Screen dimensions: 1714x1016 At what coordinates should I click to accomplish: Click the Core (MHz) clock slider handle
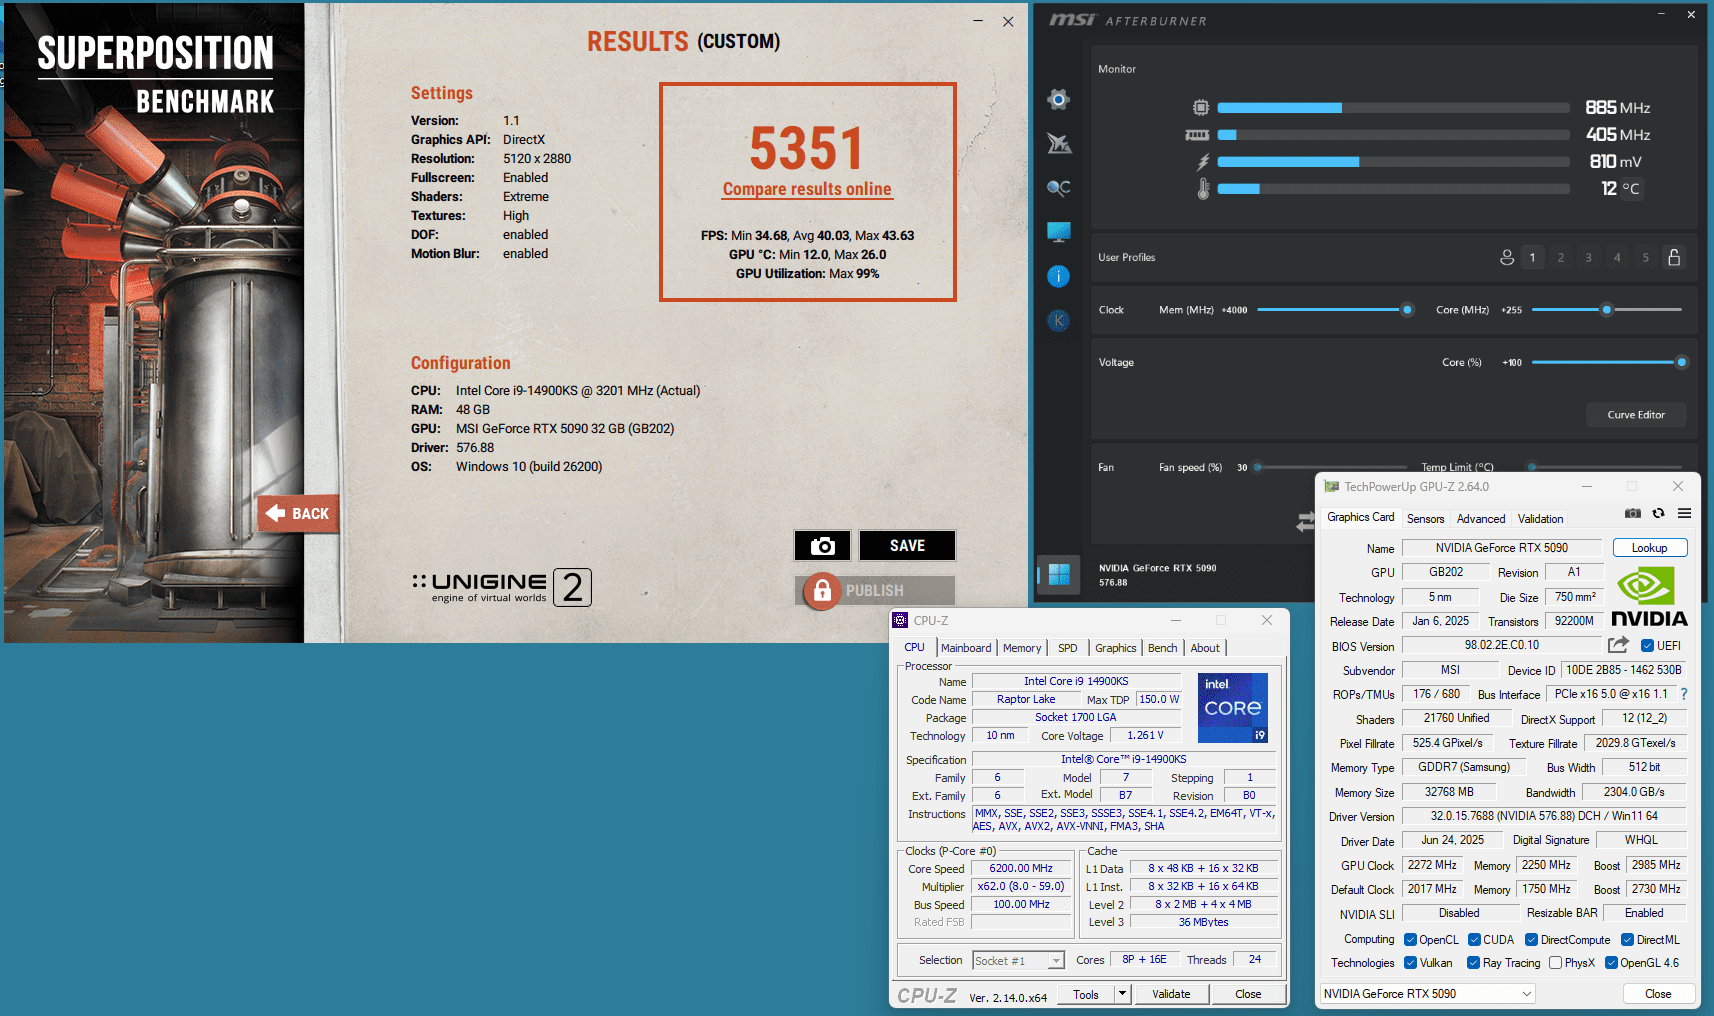point(1607,310)
